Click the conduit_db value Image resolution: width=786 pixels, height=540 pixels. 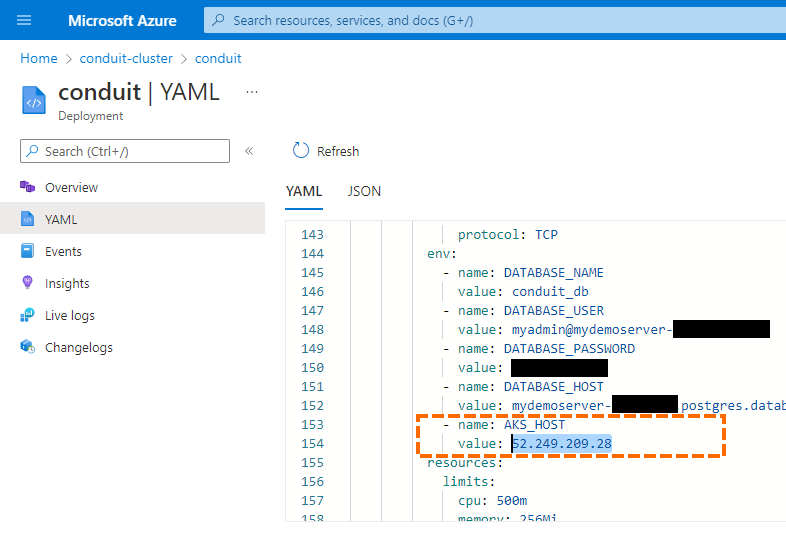click(550, 292)
